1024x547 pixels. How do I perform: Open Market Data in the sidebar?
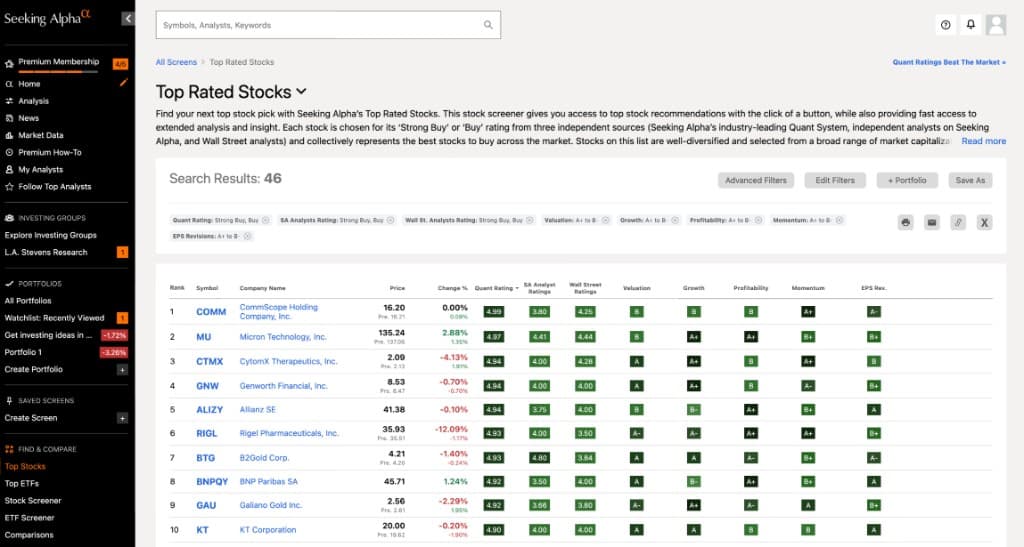[x=40, y=135]
